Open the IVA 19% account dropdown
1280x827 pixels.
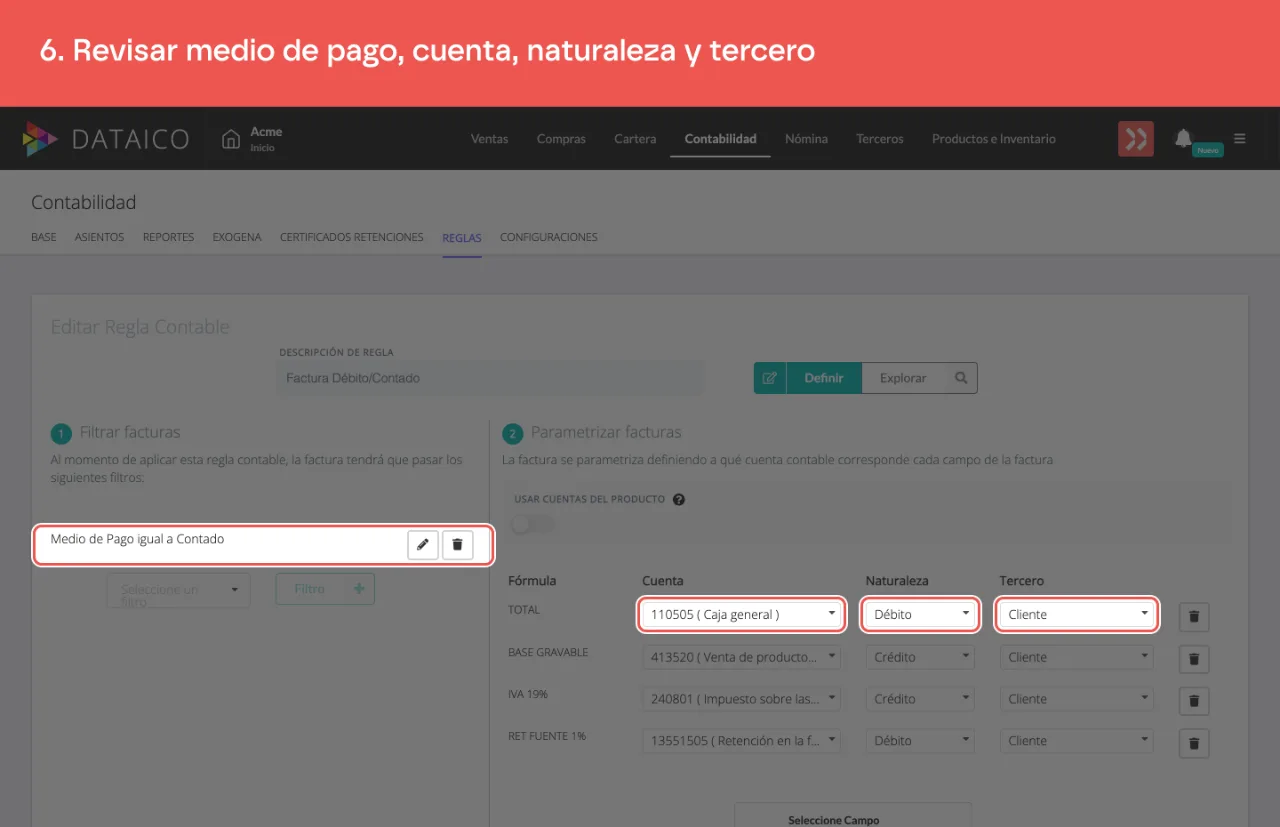(742, 699)
